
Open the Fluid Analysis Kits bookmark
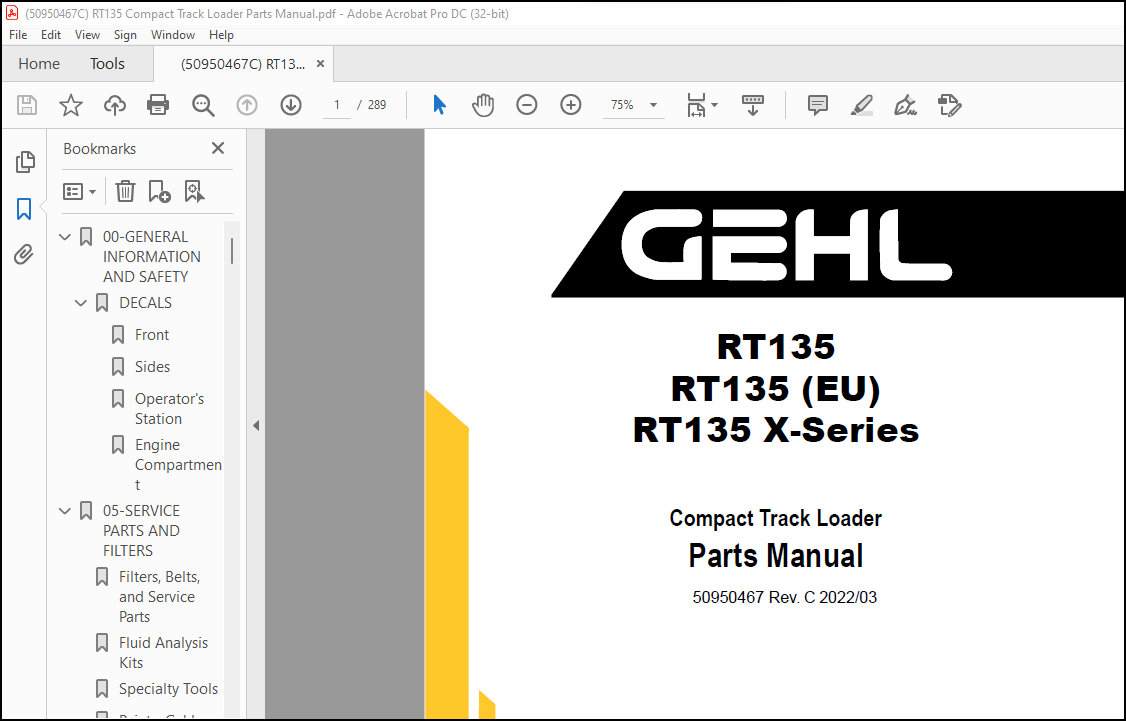pyautogui.click(x=163, y=653)
